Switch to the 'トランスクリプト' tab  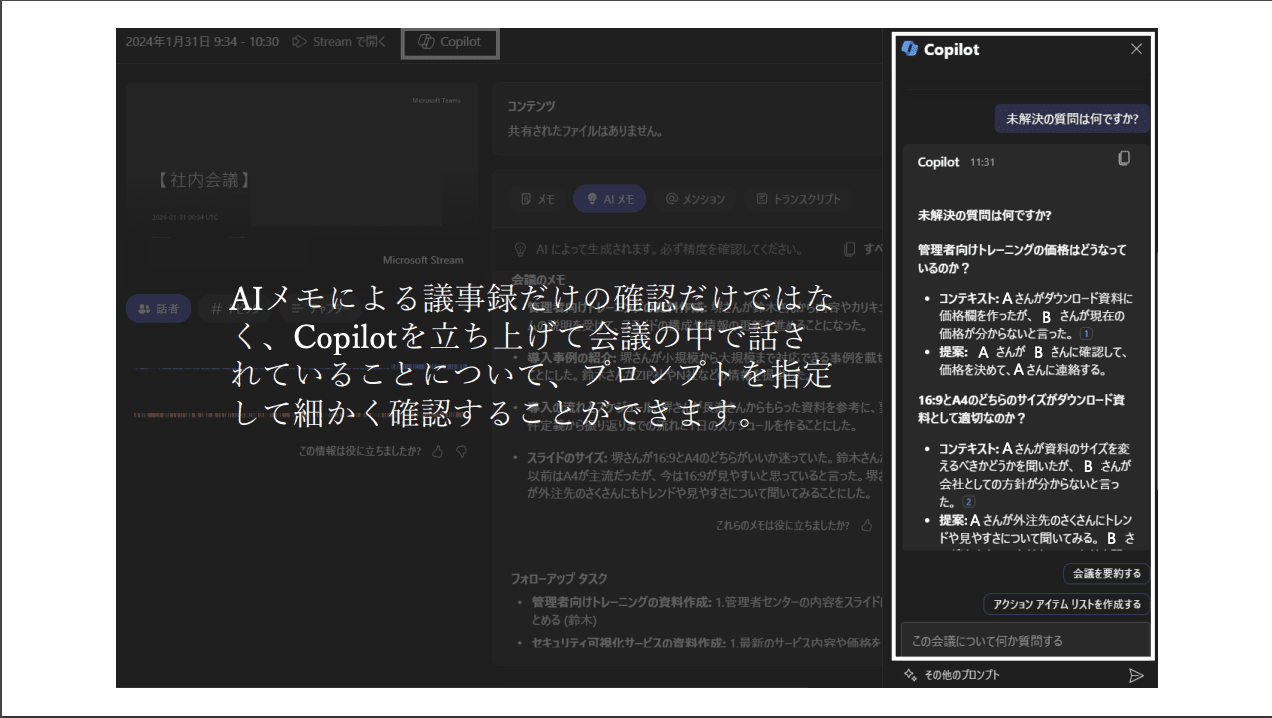tap(798, 199)
